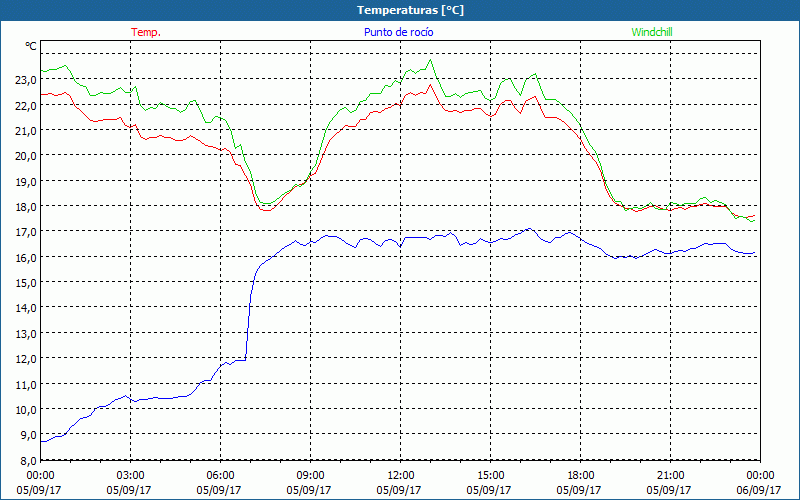Click the 23,0 y-axis value
Image resolution: width=800 pixels, height=500 pixels.
(x=27, y=80)
